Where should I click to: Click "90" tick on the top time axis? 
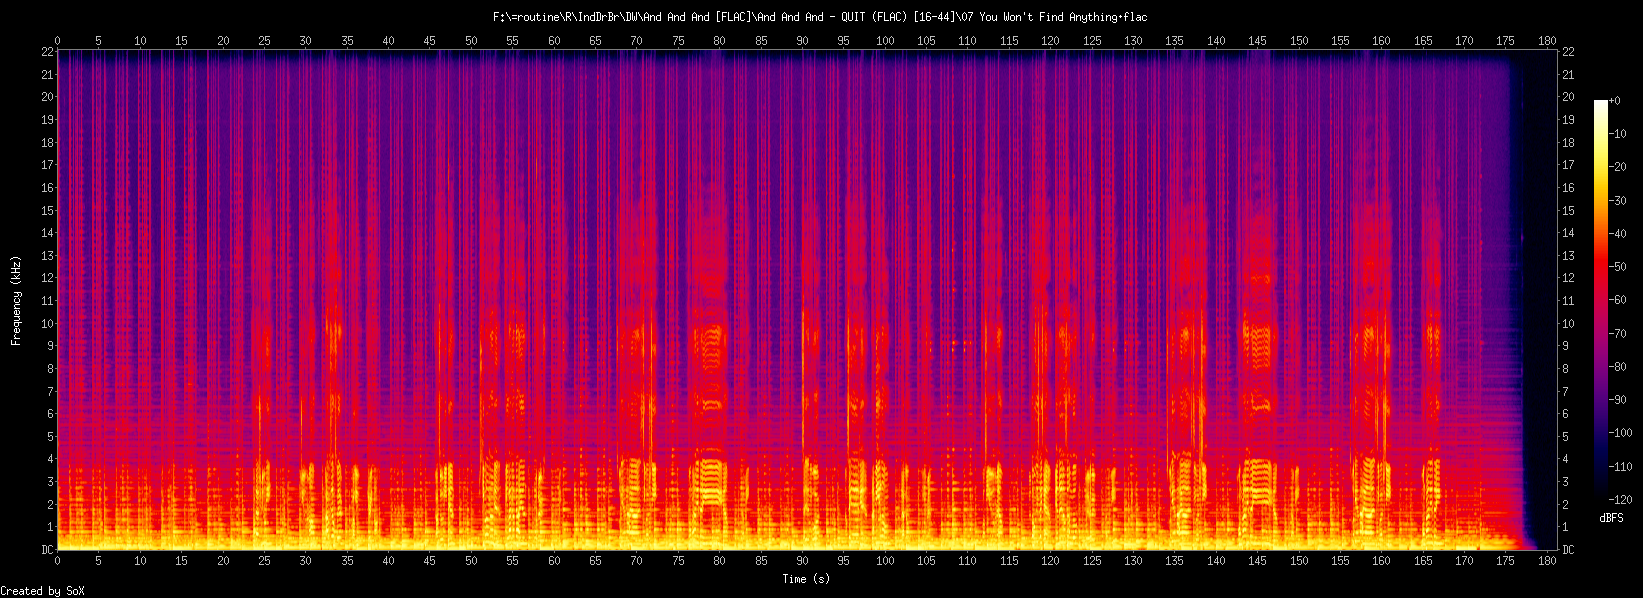(802, 41)
